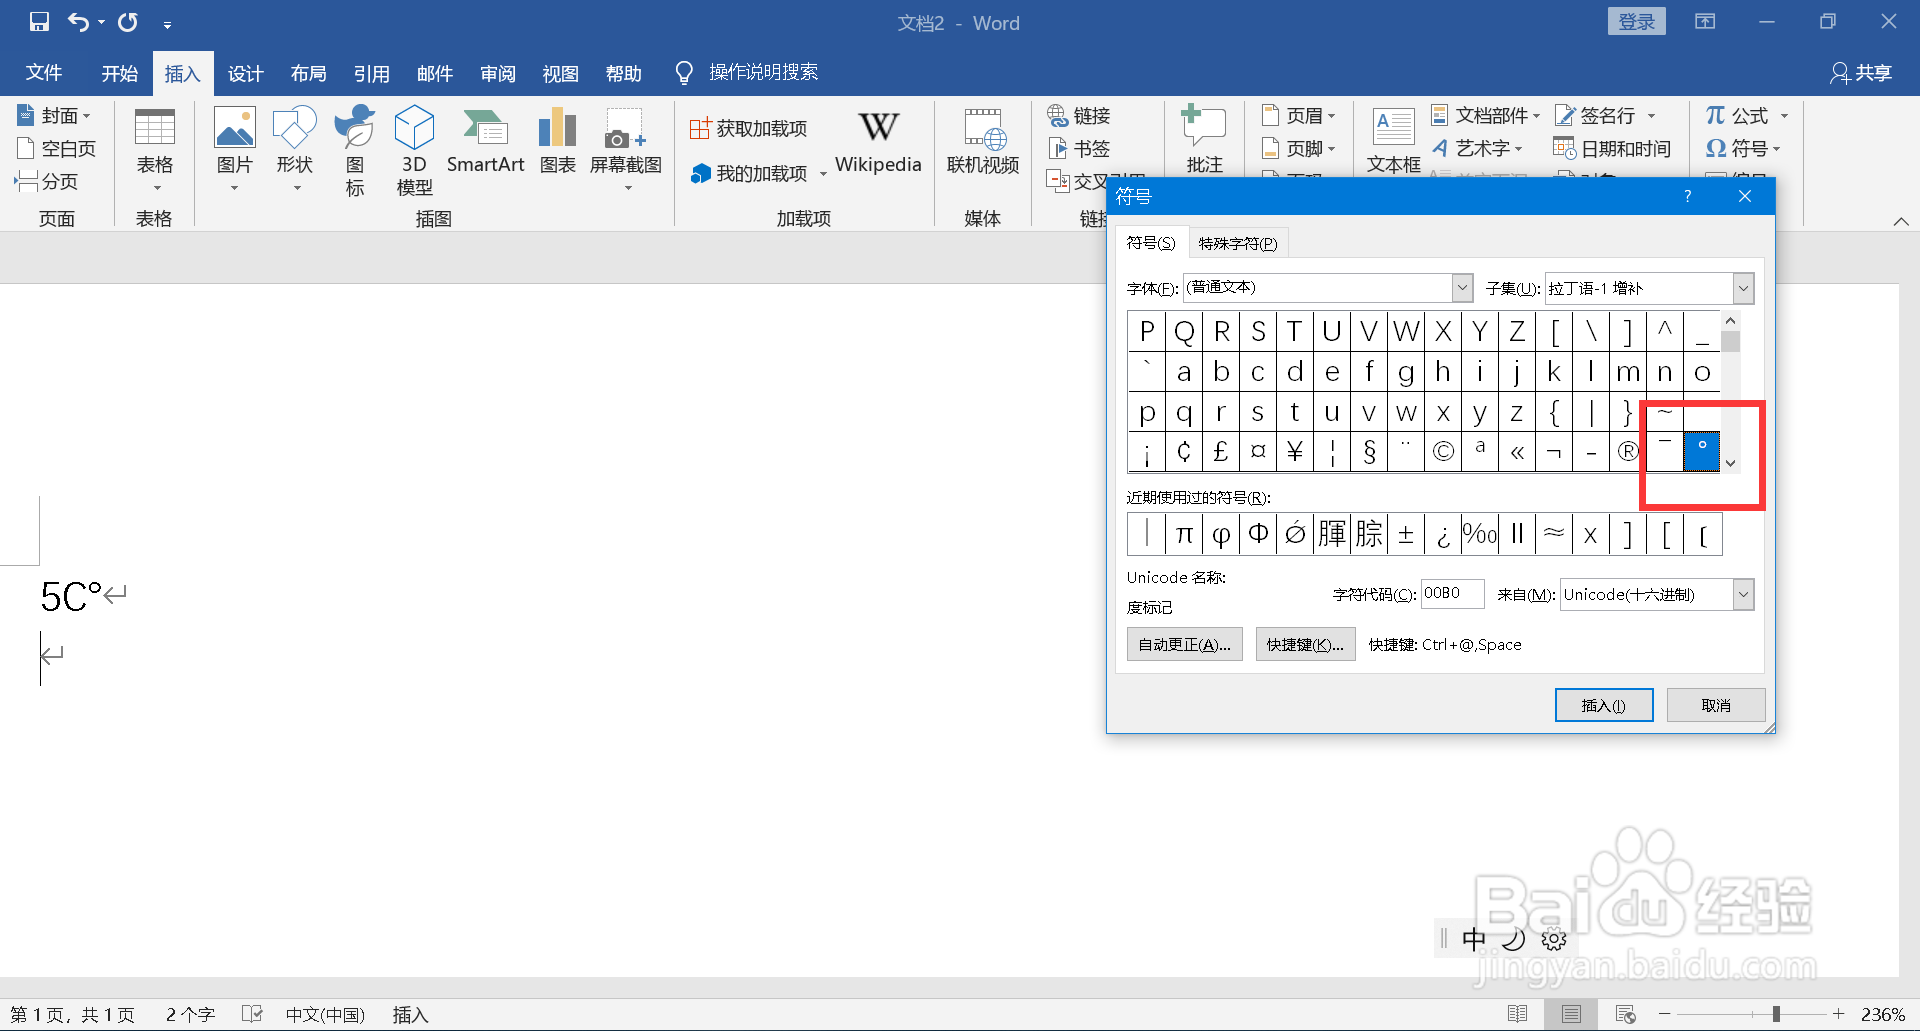Viewport: 1920px width, 1031px height.
Task: Choose the π recently used symbol
Action: (x=1184, y=534)
